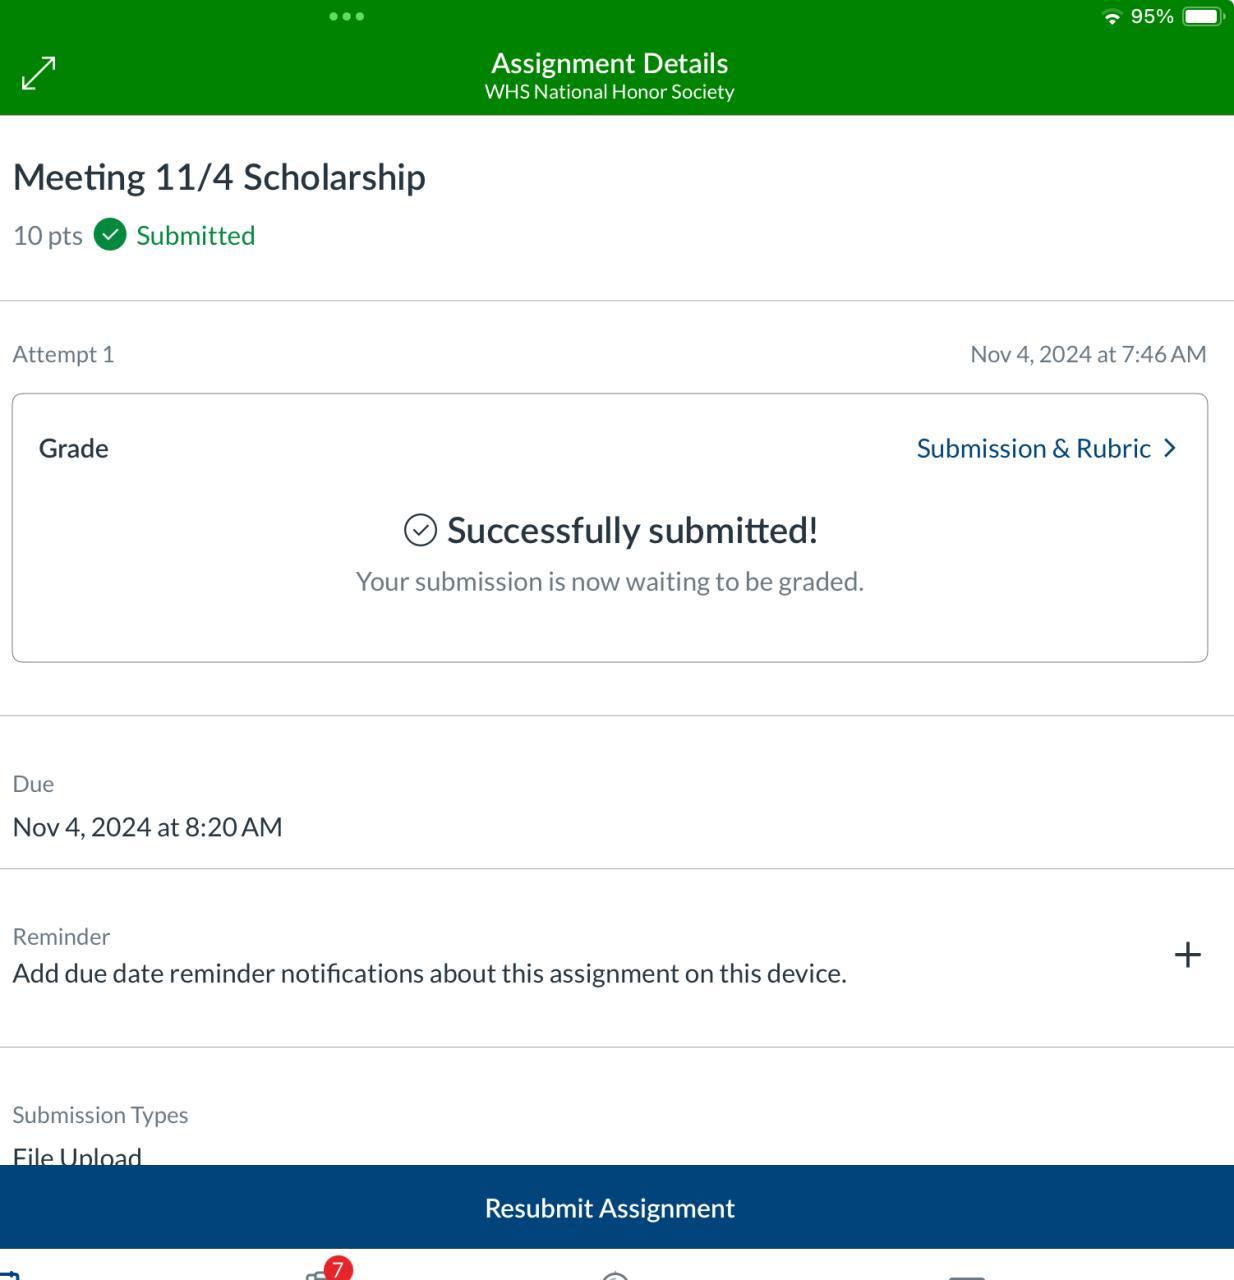Select the Attempt 1 label
The height and width of the screenshot is (1280, 1234).
click(x=63, y=354)
